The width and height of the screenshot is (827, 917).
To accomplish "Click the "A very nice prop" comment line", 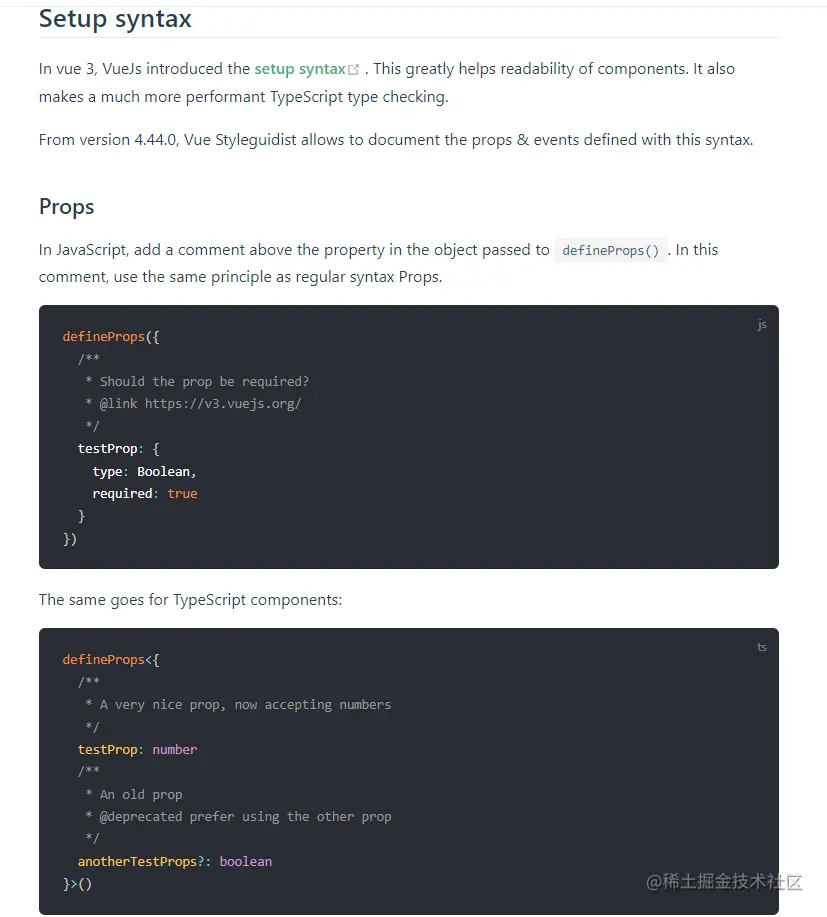I will 245,705.
